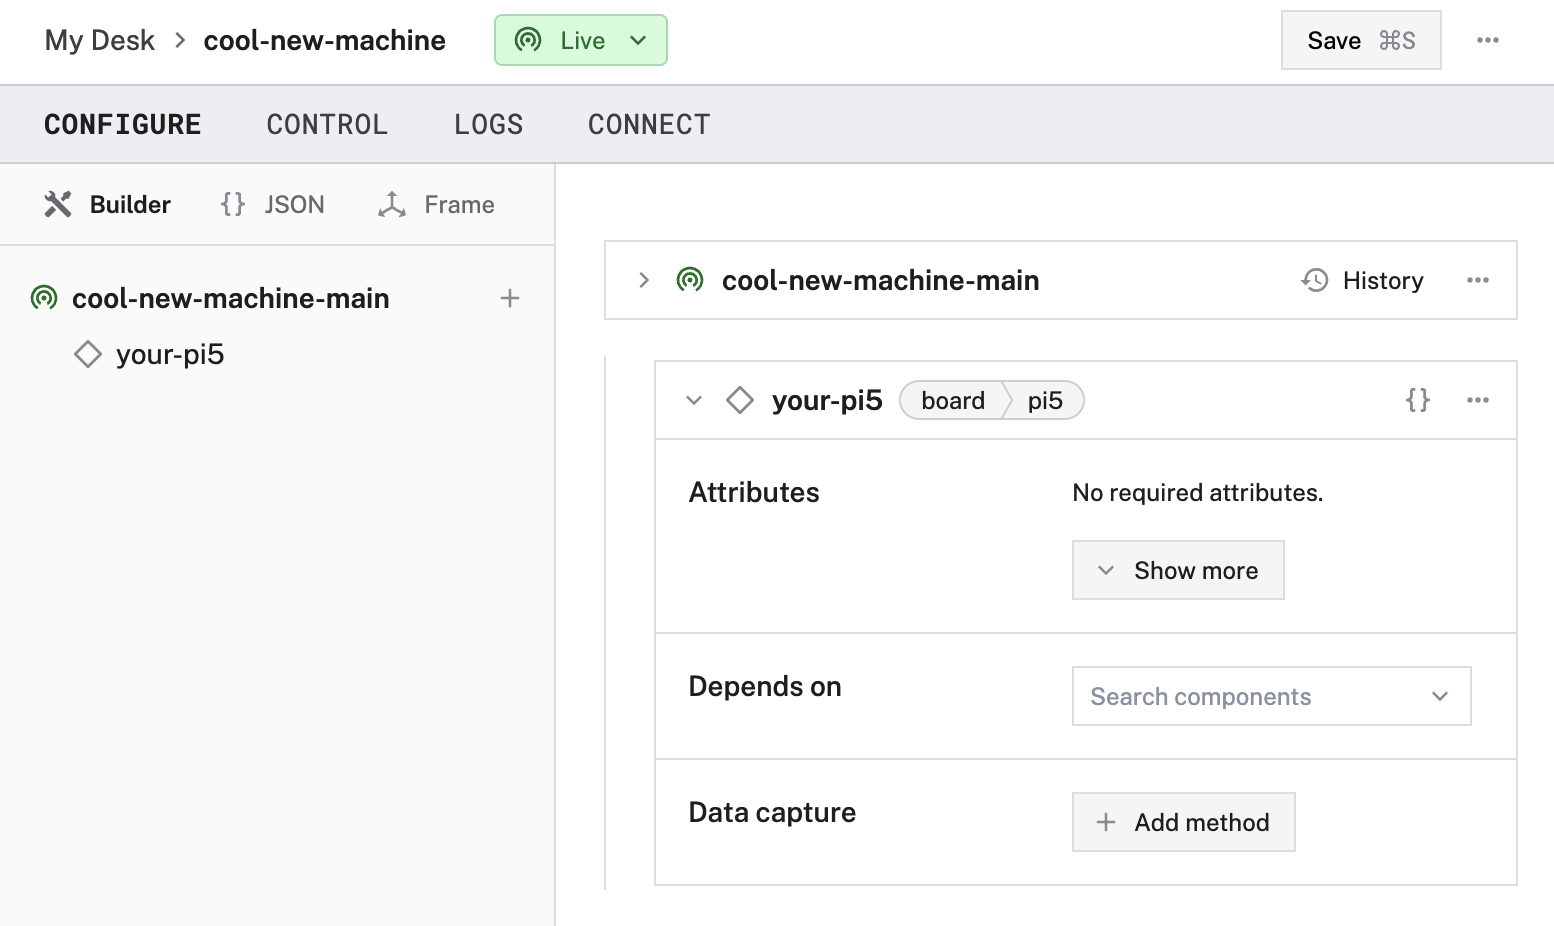Screen dimensions: 1554x926
Task: Expand attributes with Show more
Action: point(1177,570)
